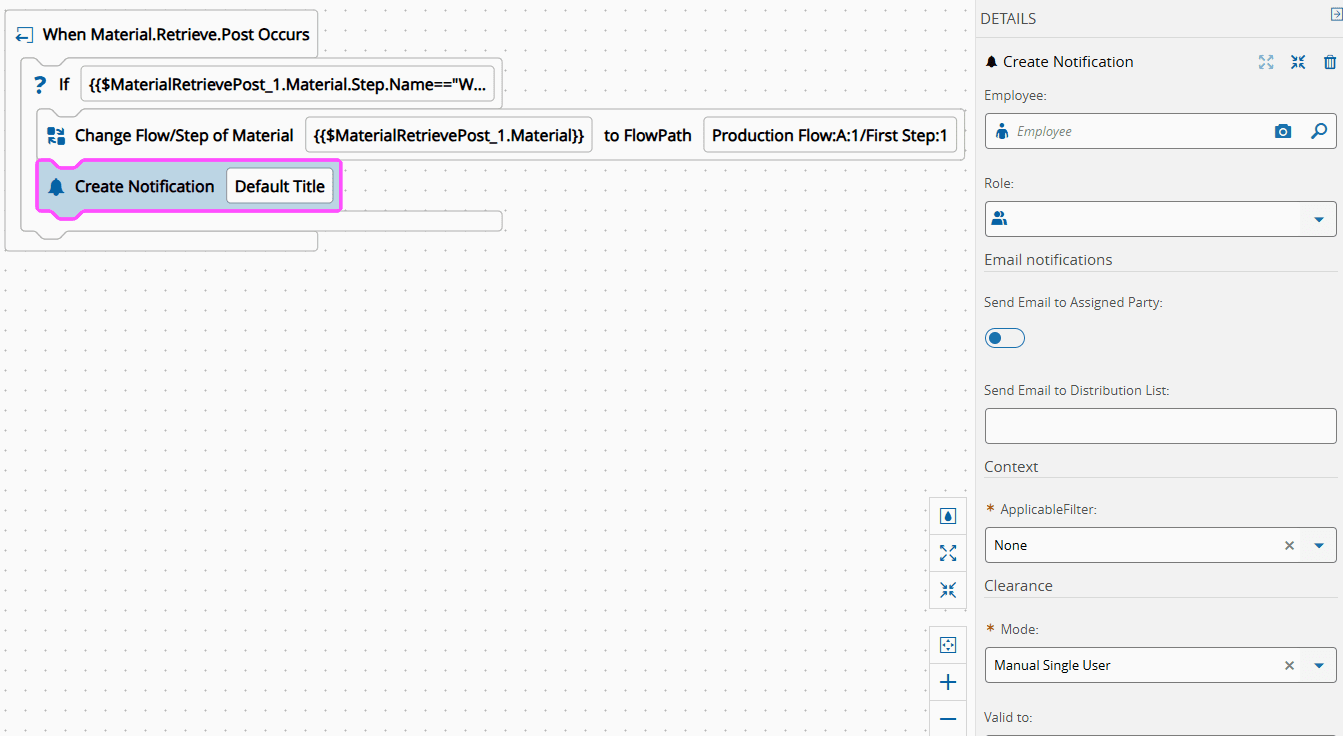Screen dimensions: 1343x736
Task: Zoom out with the minus button
Action: point(948,719)
